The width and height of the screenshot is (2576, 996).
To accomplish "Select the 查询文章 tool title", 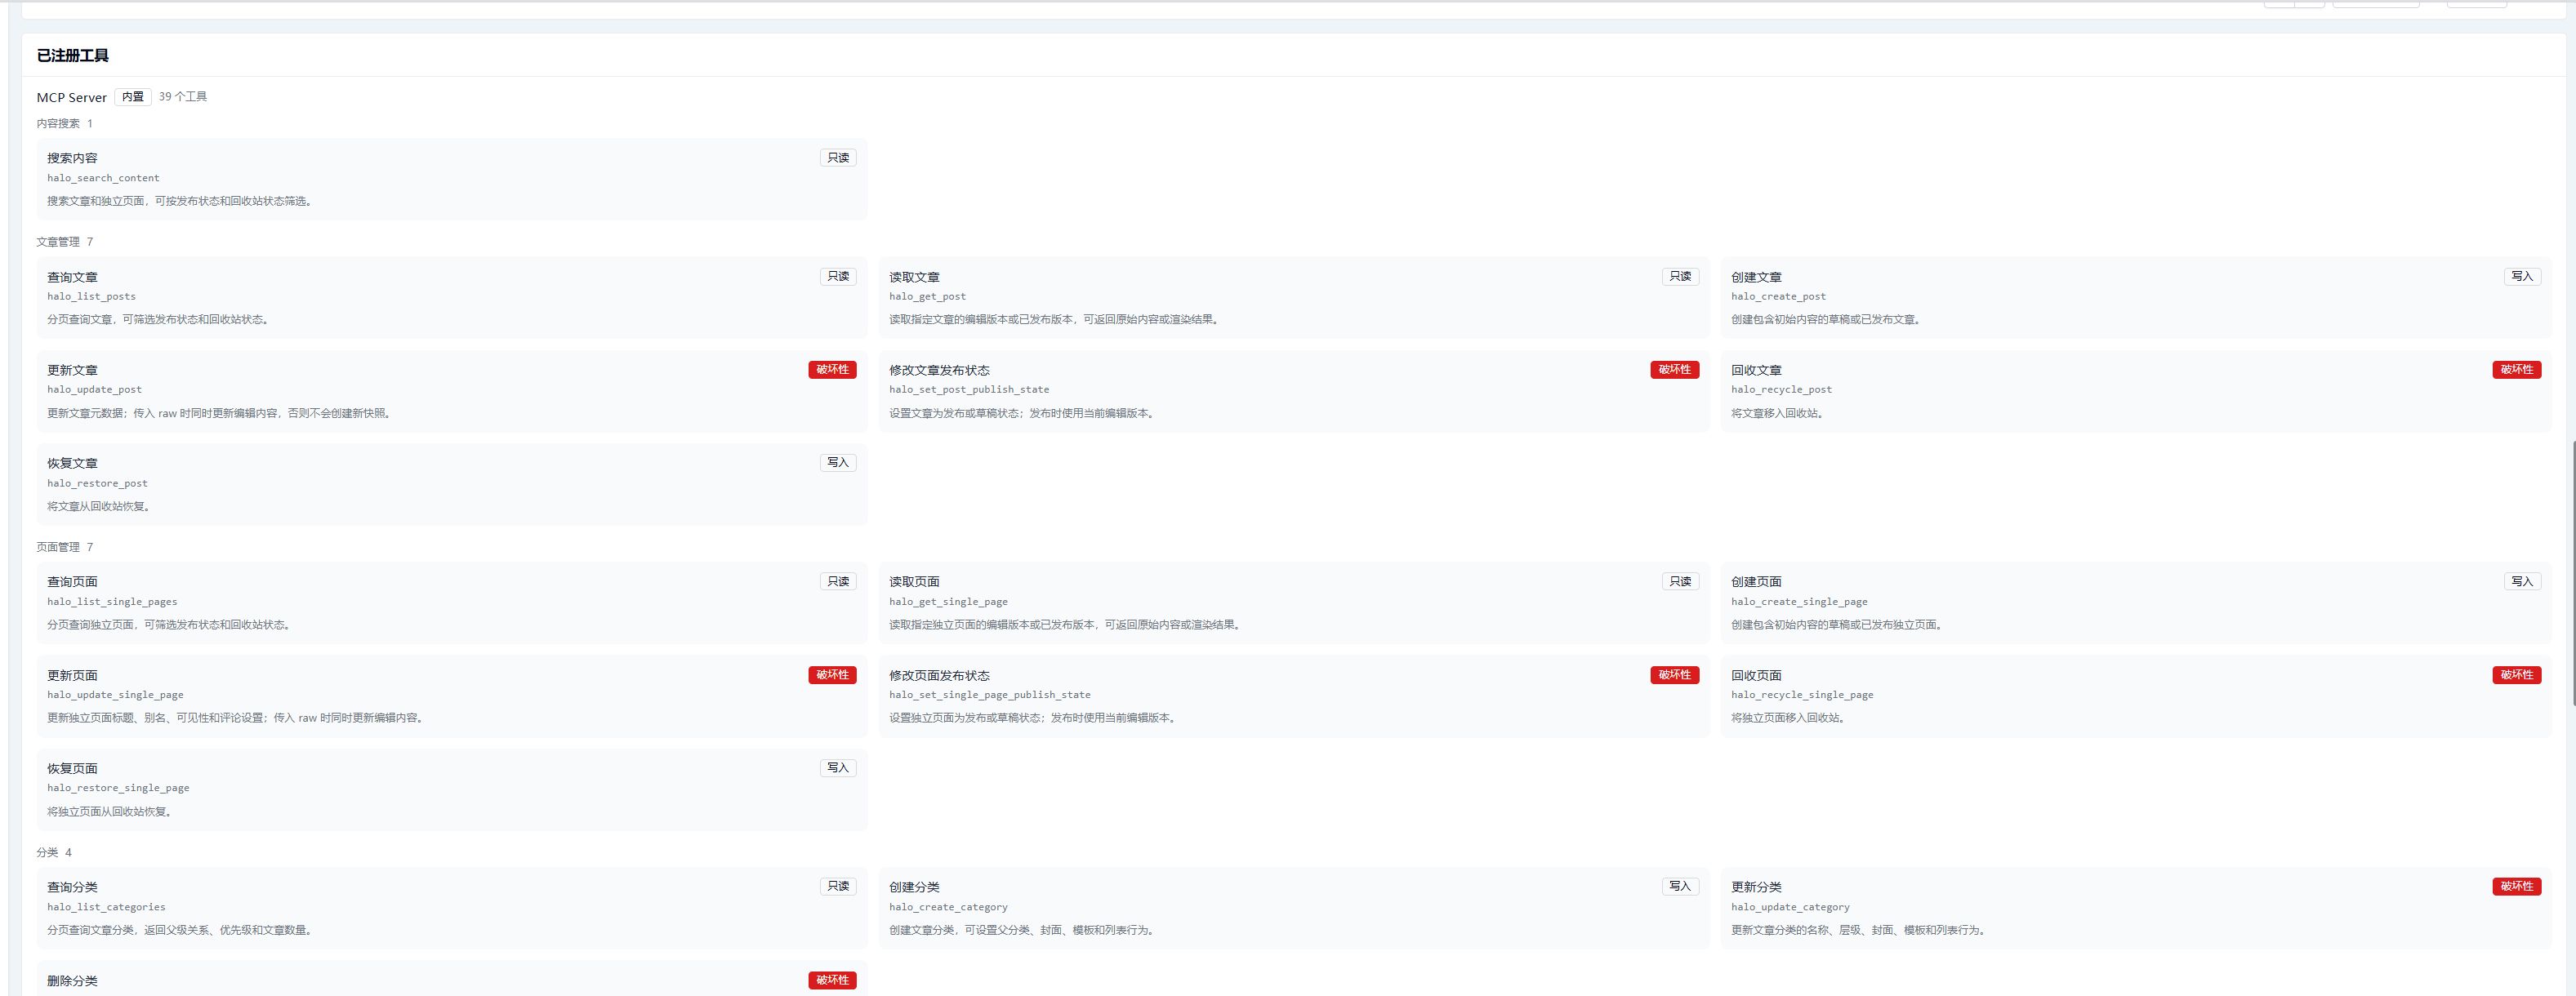I will click(x=72, y=277).
